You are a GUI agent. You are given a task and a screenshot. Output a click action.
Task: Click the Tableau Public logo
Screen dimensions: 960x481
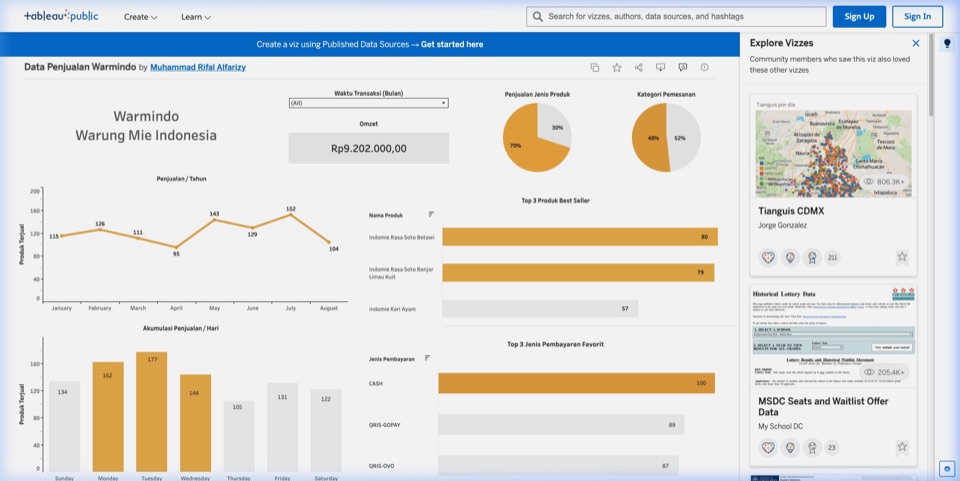(x=61, y=17)
